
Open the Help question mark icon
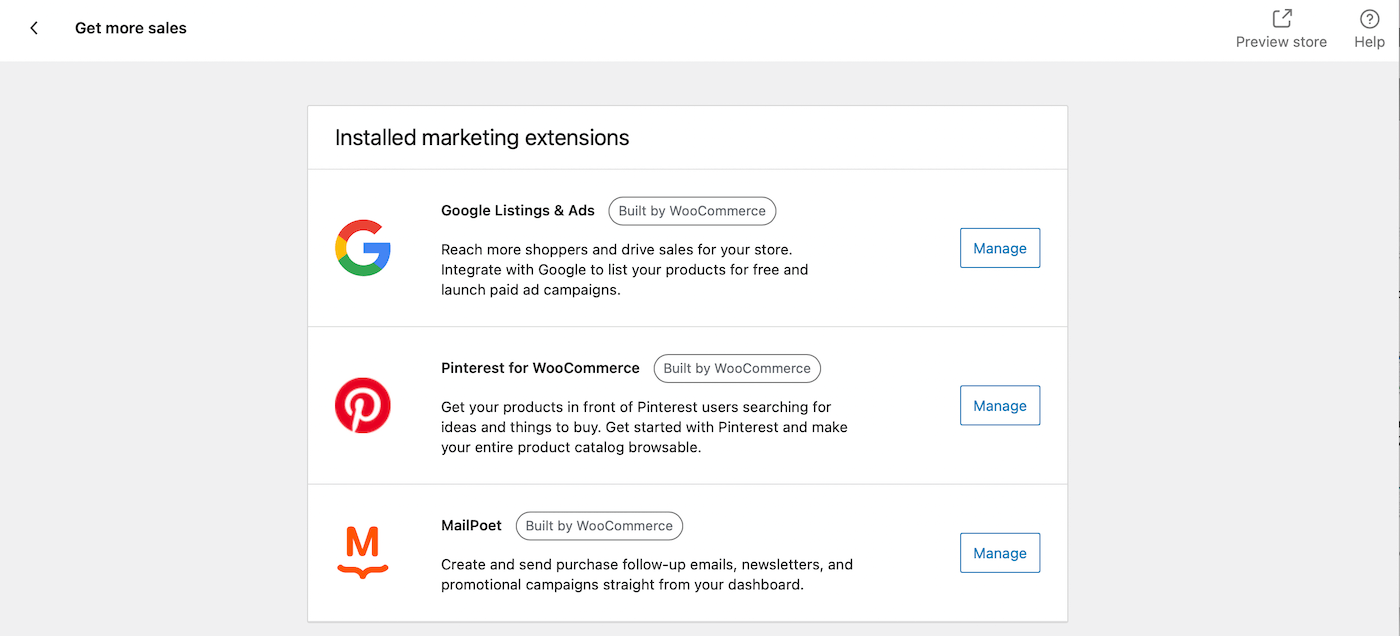coord(1369,19)
